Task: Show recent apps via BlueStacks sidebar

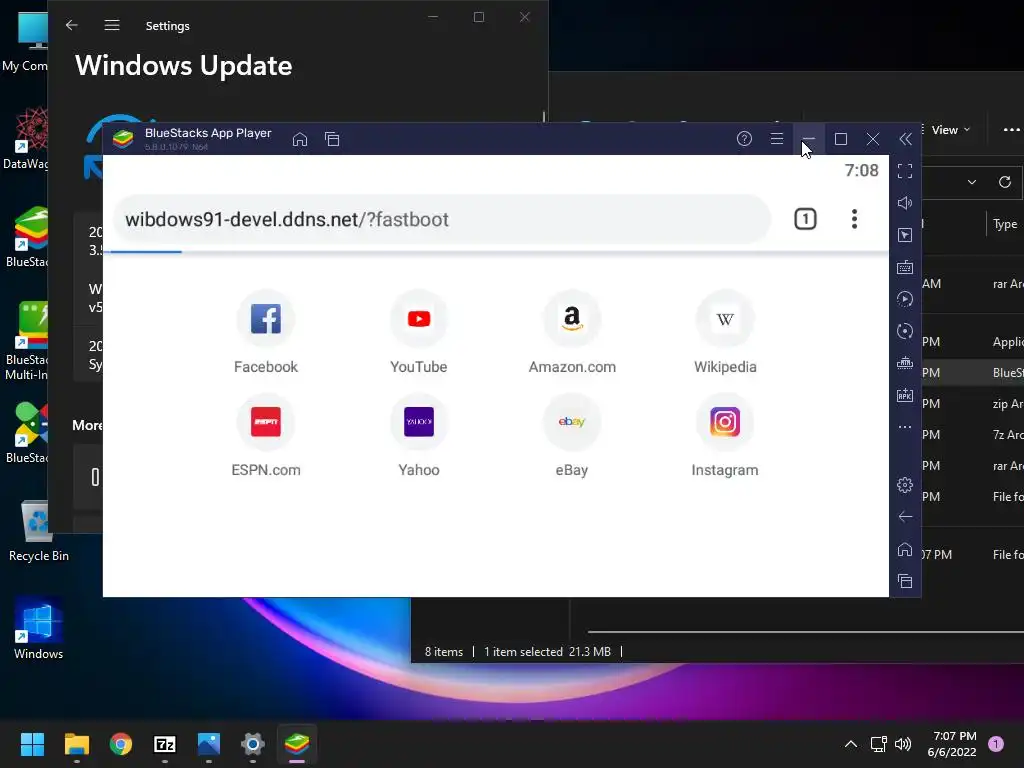Action: (x=905, y=581)
